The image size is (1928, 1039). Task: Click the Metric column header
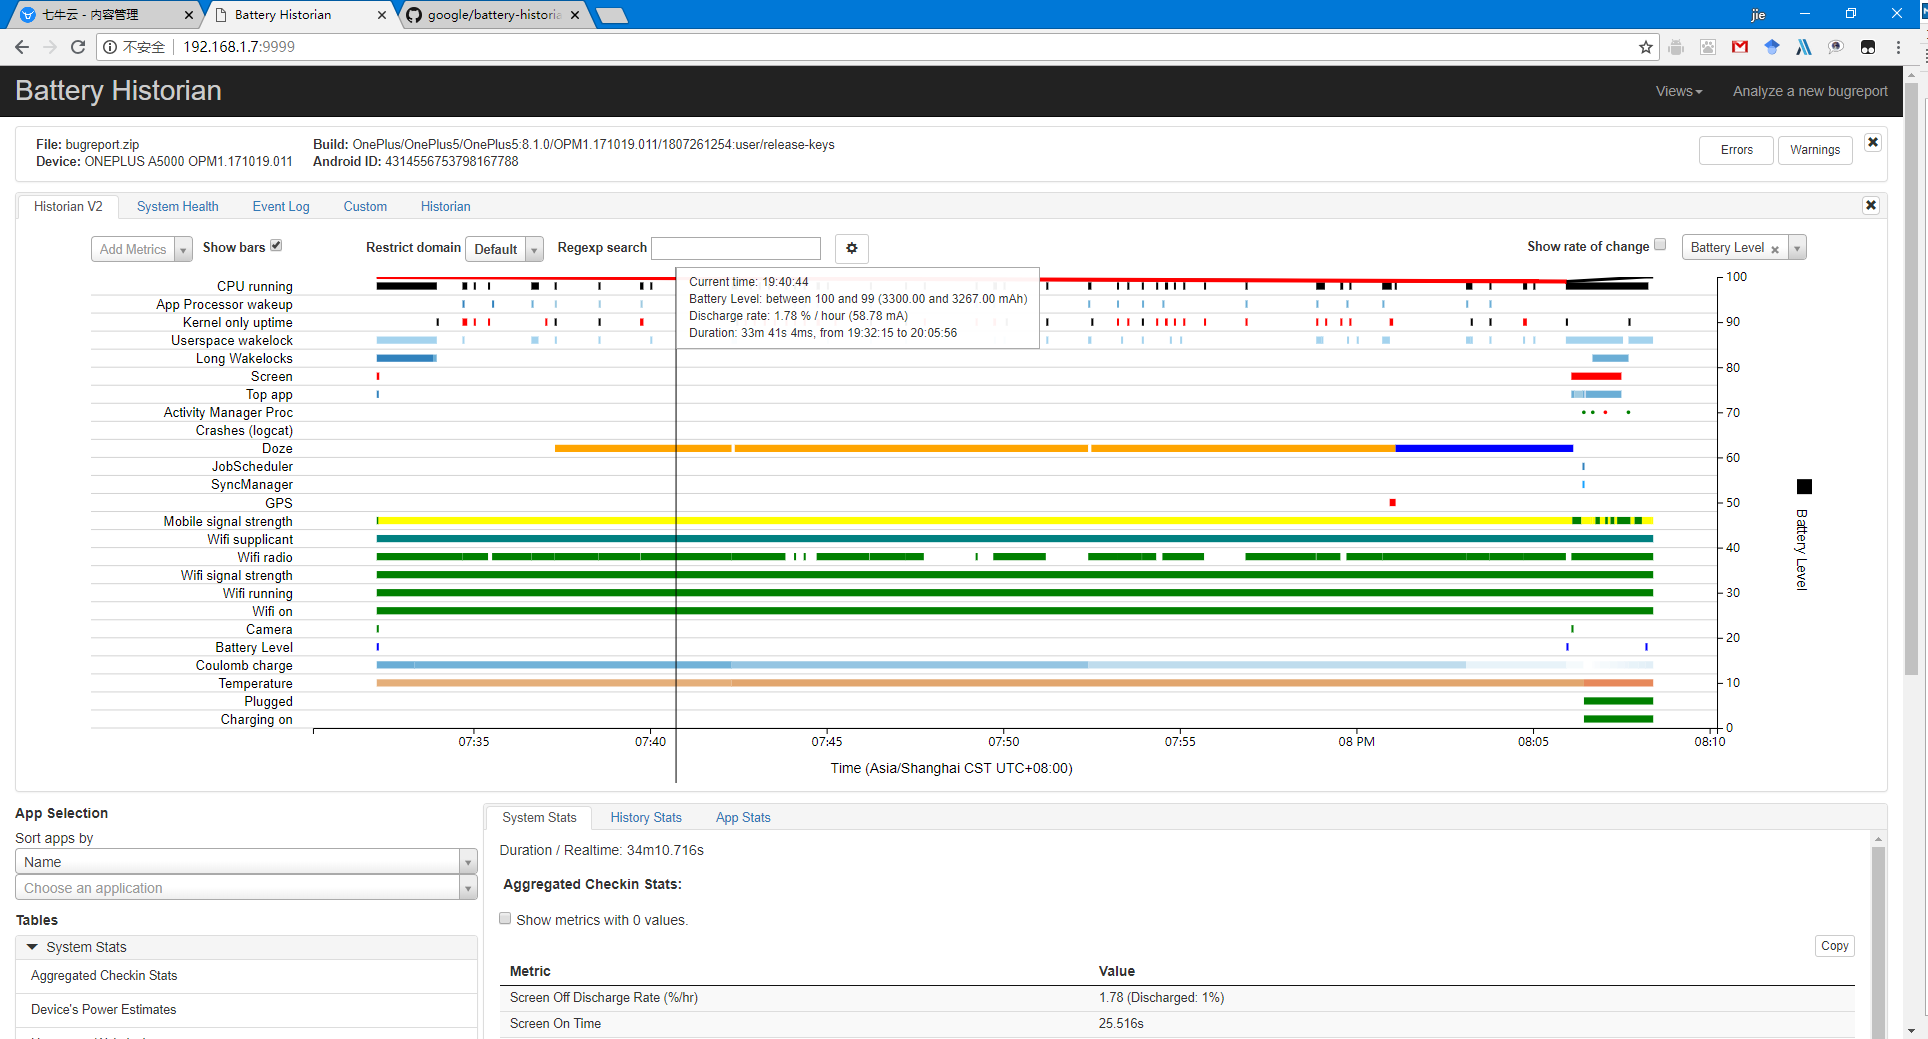[530, 971]
